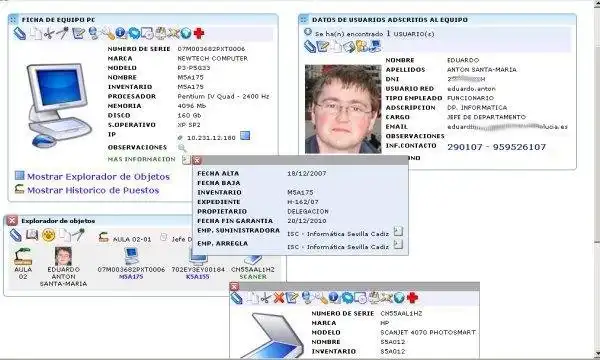Close the Fecha Alta details popup
The height and width of the screenshot is (360, 600).
point(197,160)
